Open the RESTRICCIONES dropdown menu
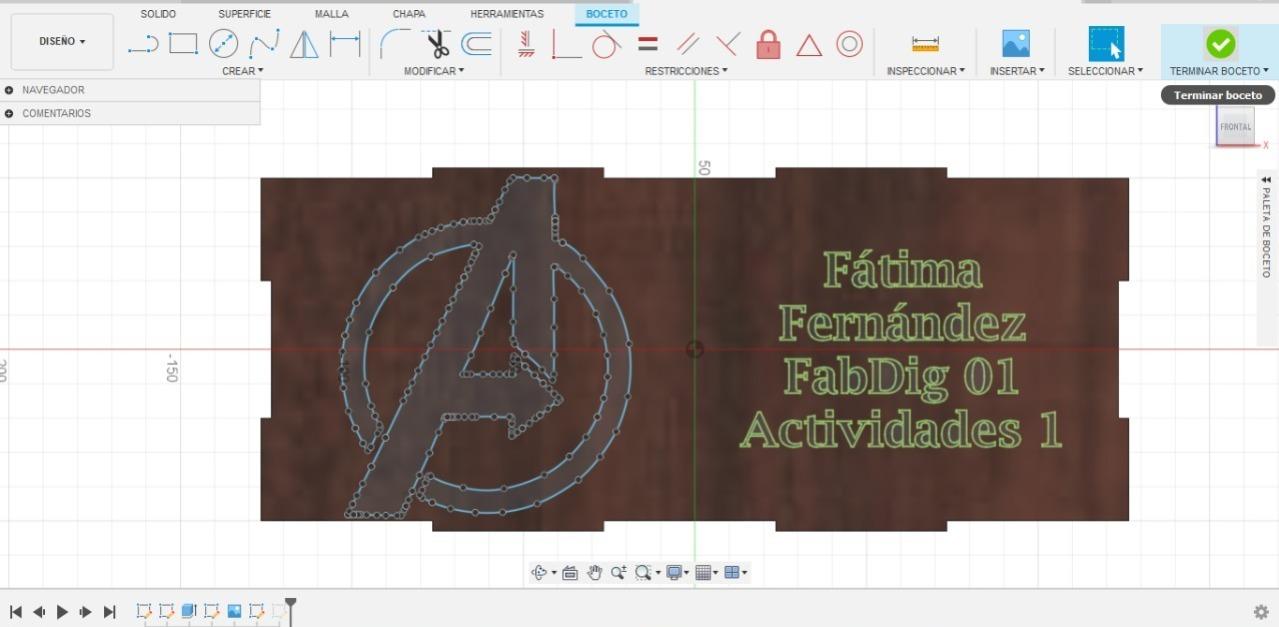This screenshot has width=1279, height=627. point(686,71)
